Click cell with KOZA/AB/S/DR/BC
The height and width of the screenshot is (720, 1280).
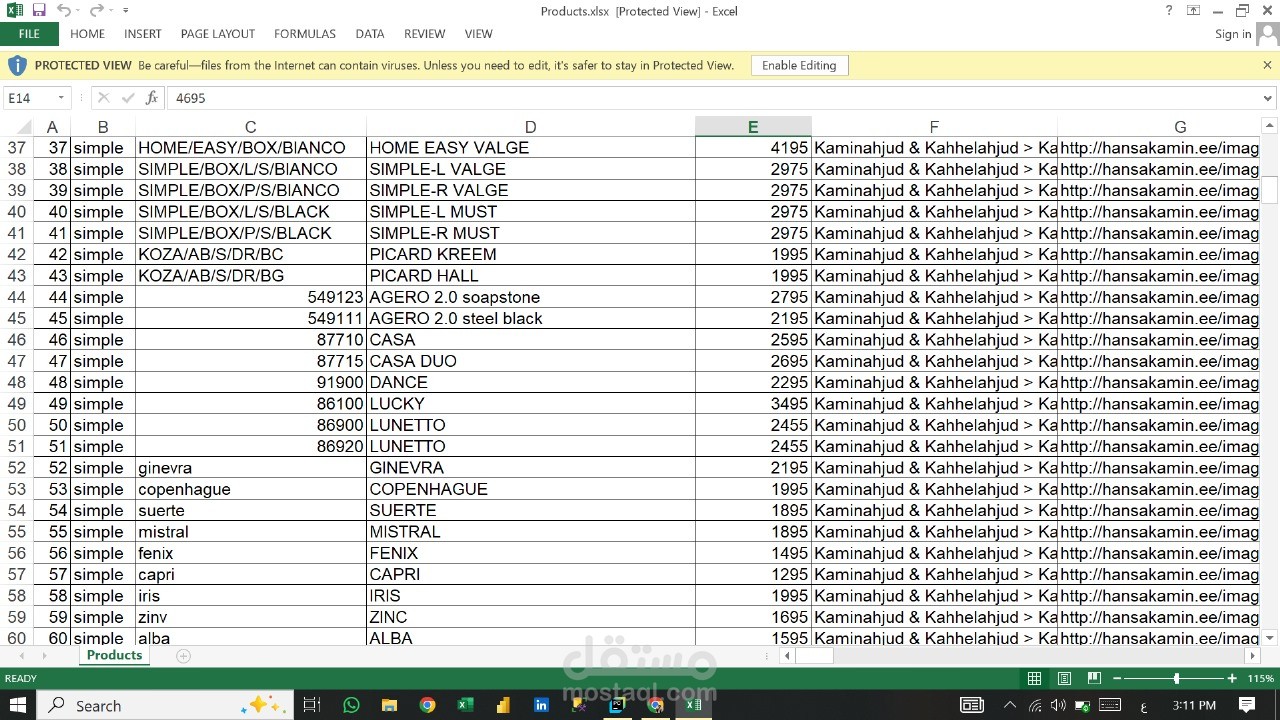tap(251, 254)
